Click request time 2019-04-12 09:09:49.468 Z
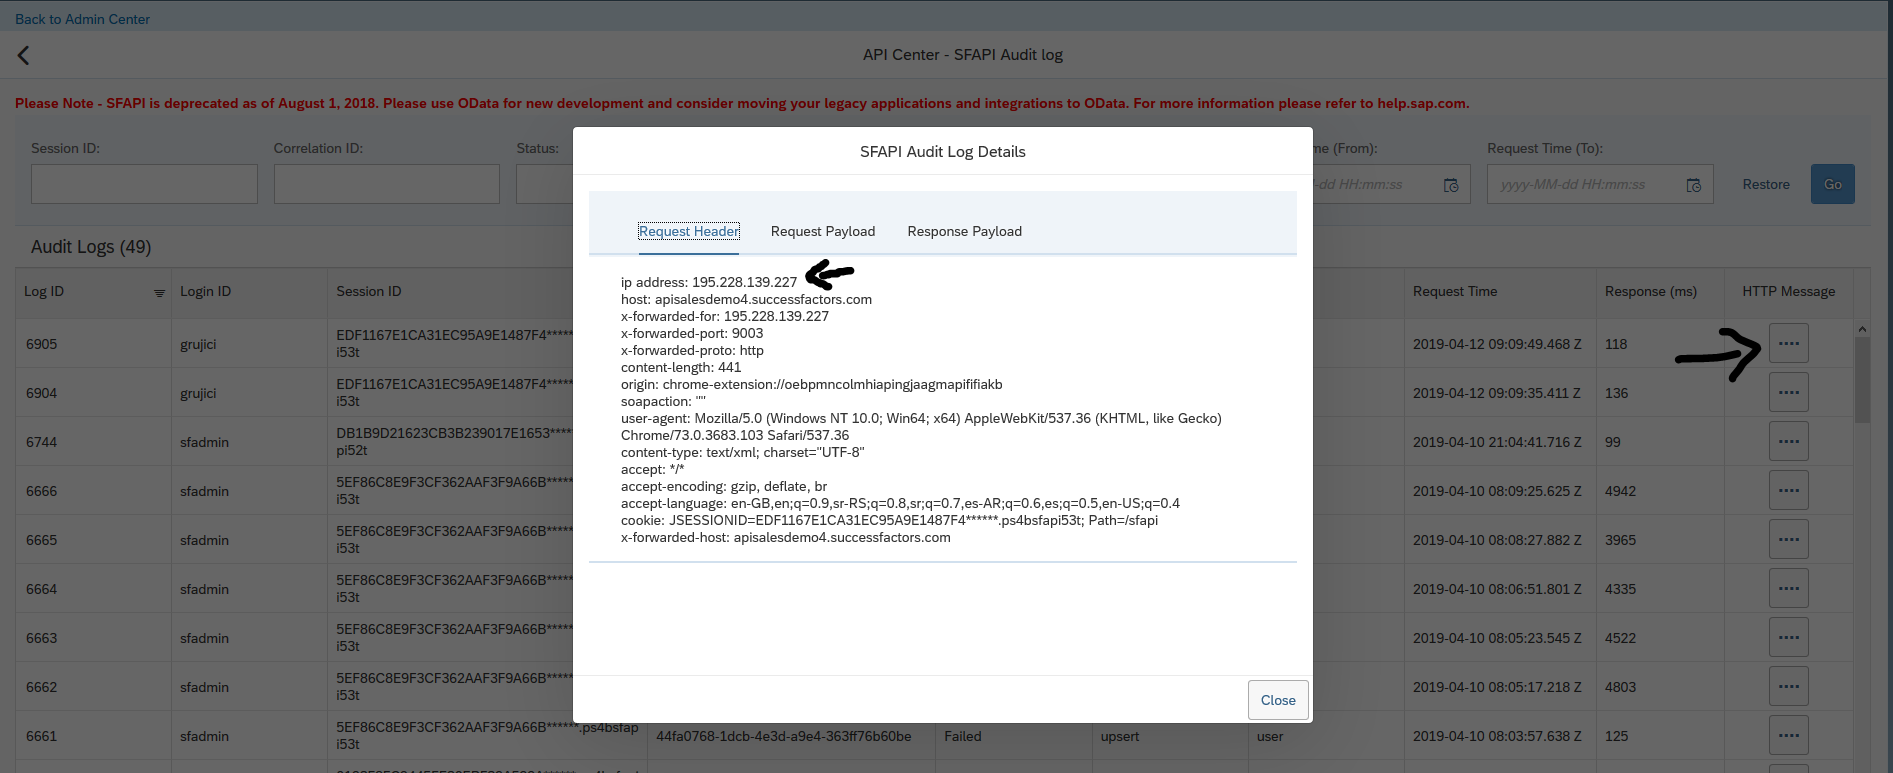Image resolution: width=1893 pixels, height=773 pixels. pos(1497,344)
